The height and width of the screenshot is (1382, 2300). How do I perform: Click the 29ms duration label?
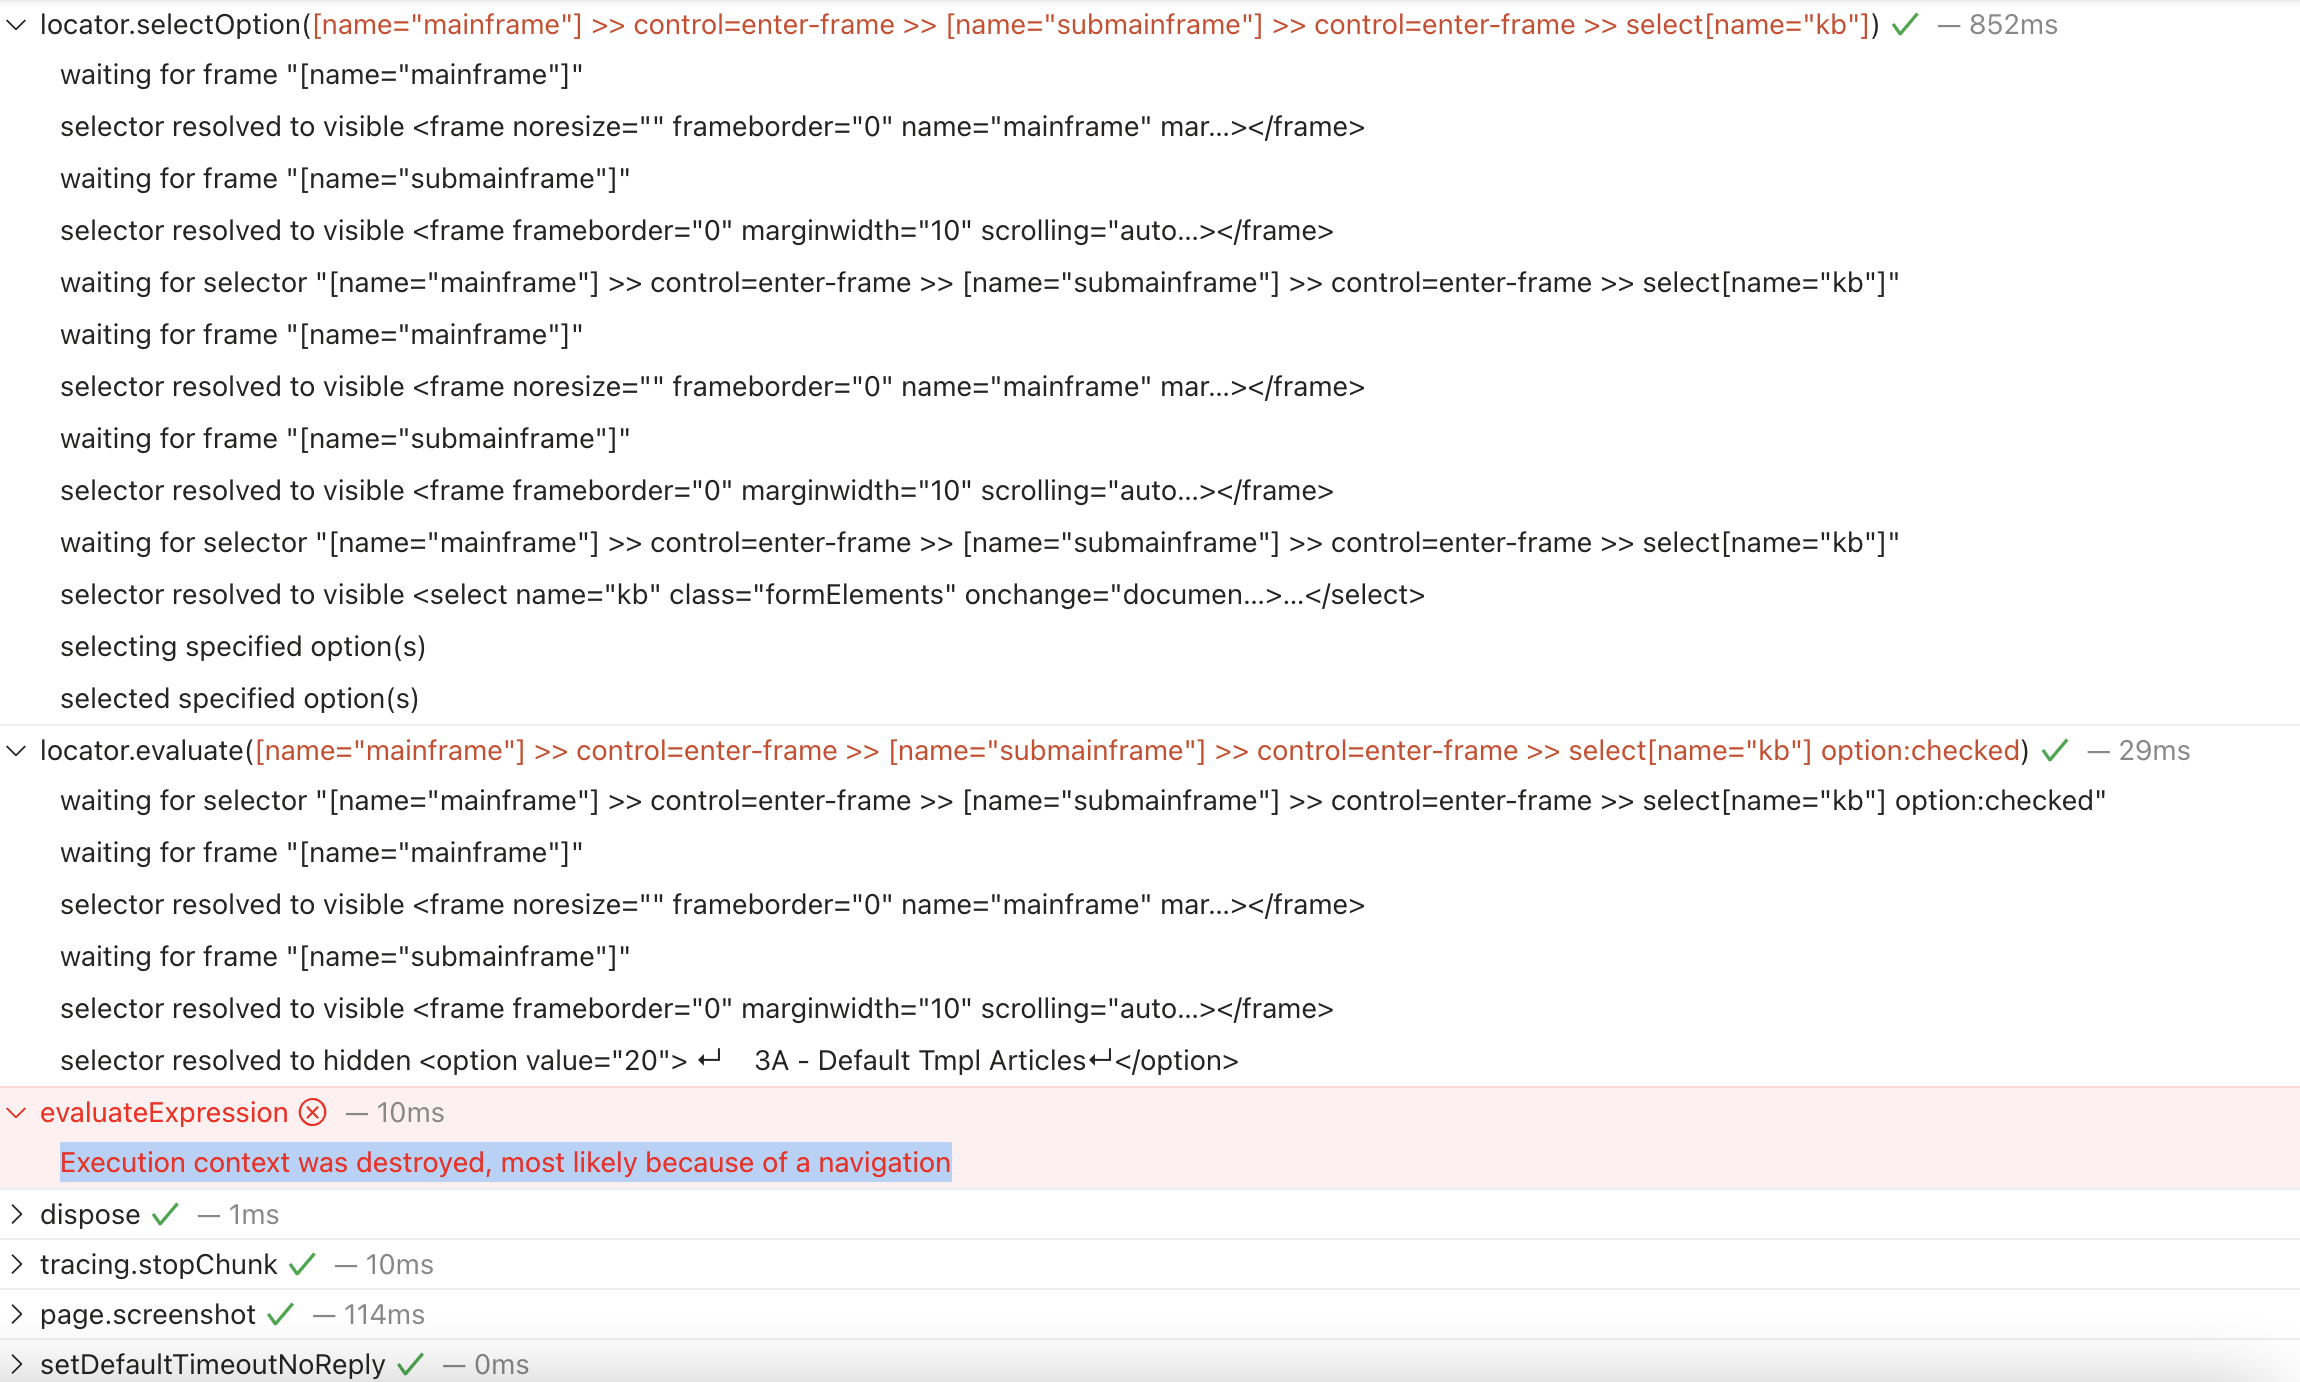[x=2156, y=750]
